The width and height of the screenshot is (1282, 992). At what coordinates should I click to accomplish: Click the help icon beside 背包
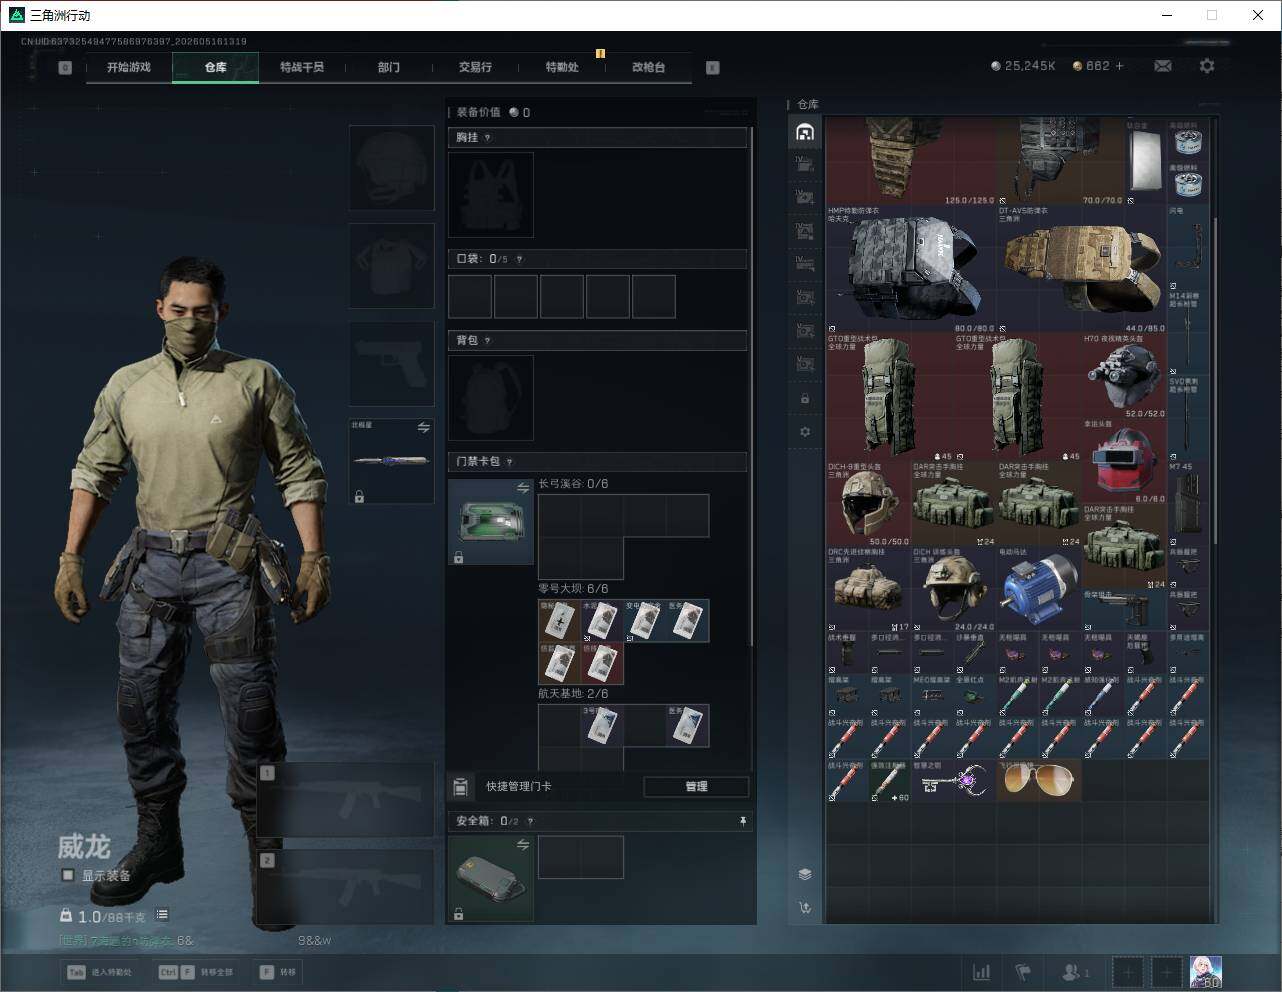click(487, 341)
